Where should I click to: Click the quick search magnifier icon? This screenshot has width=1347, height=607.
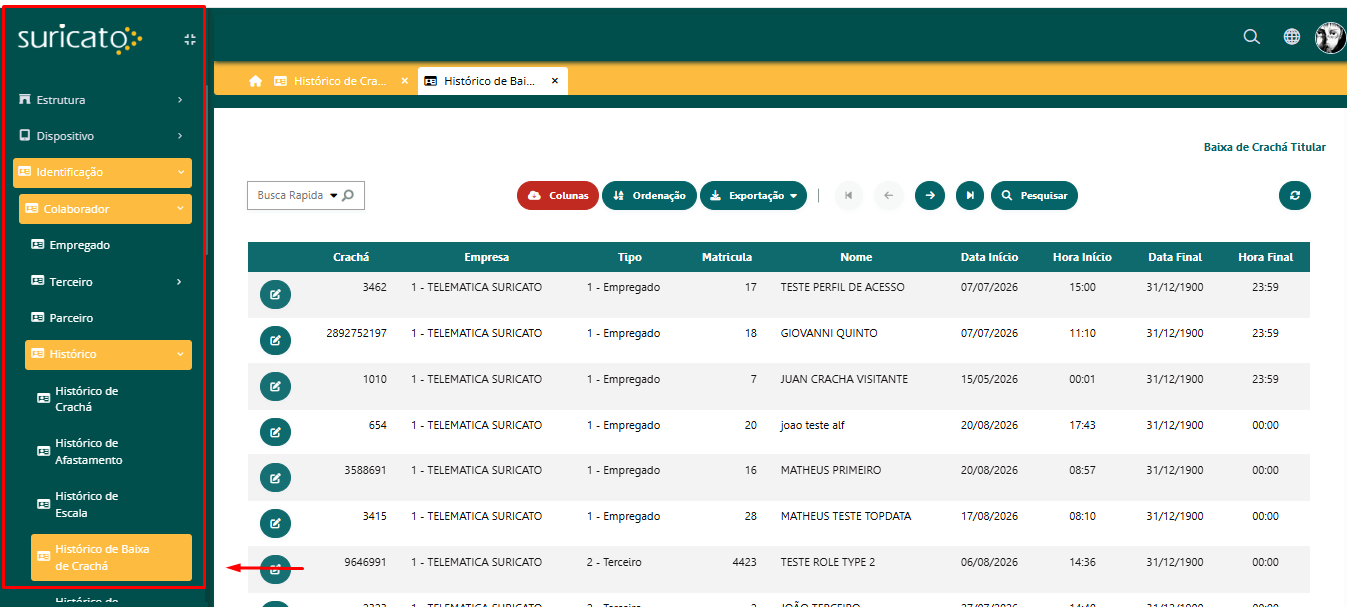(x=348, y=196)
